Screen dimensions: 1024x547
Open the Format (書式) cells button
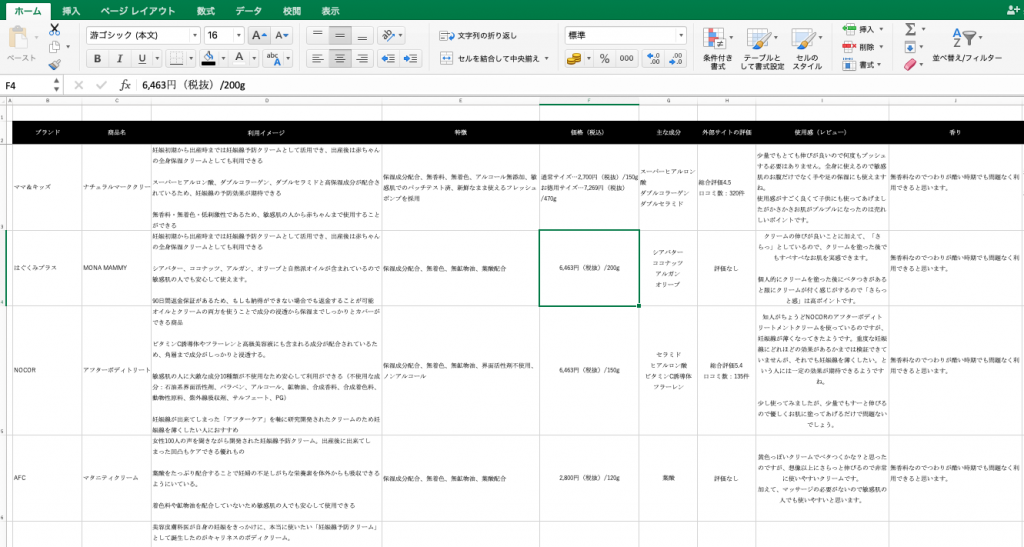(x=861, y=65)
